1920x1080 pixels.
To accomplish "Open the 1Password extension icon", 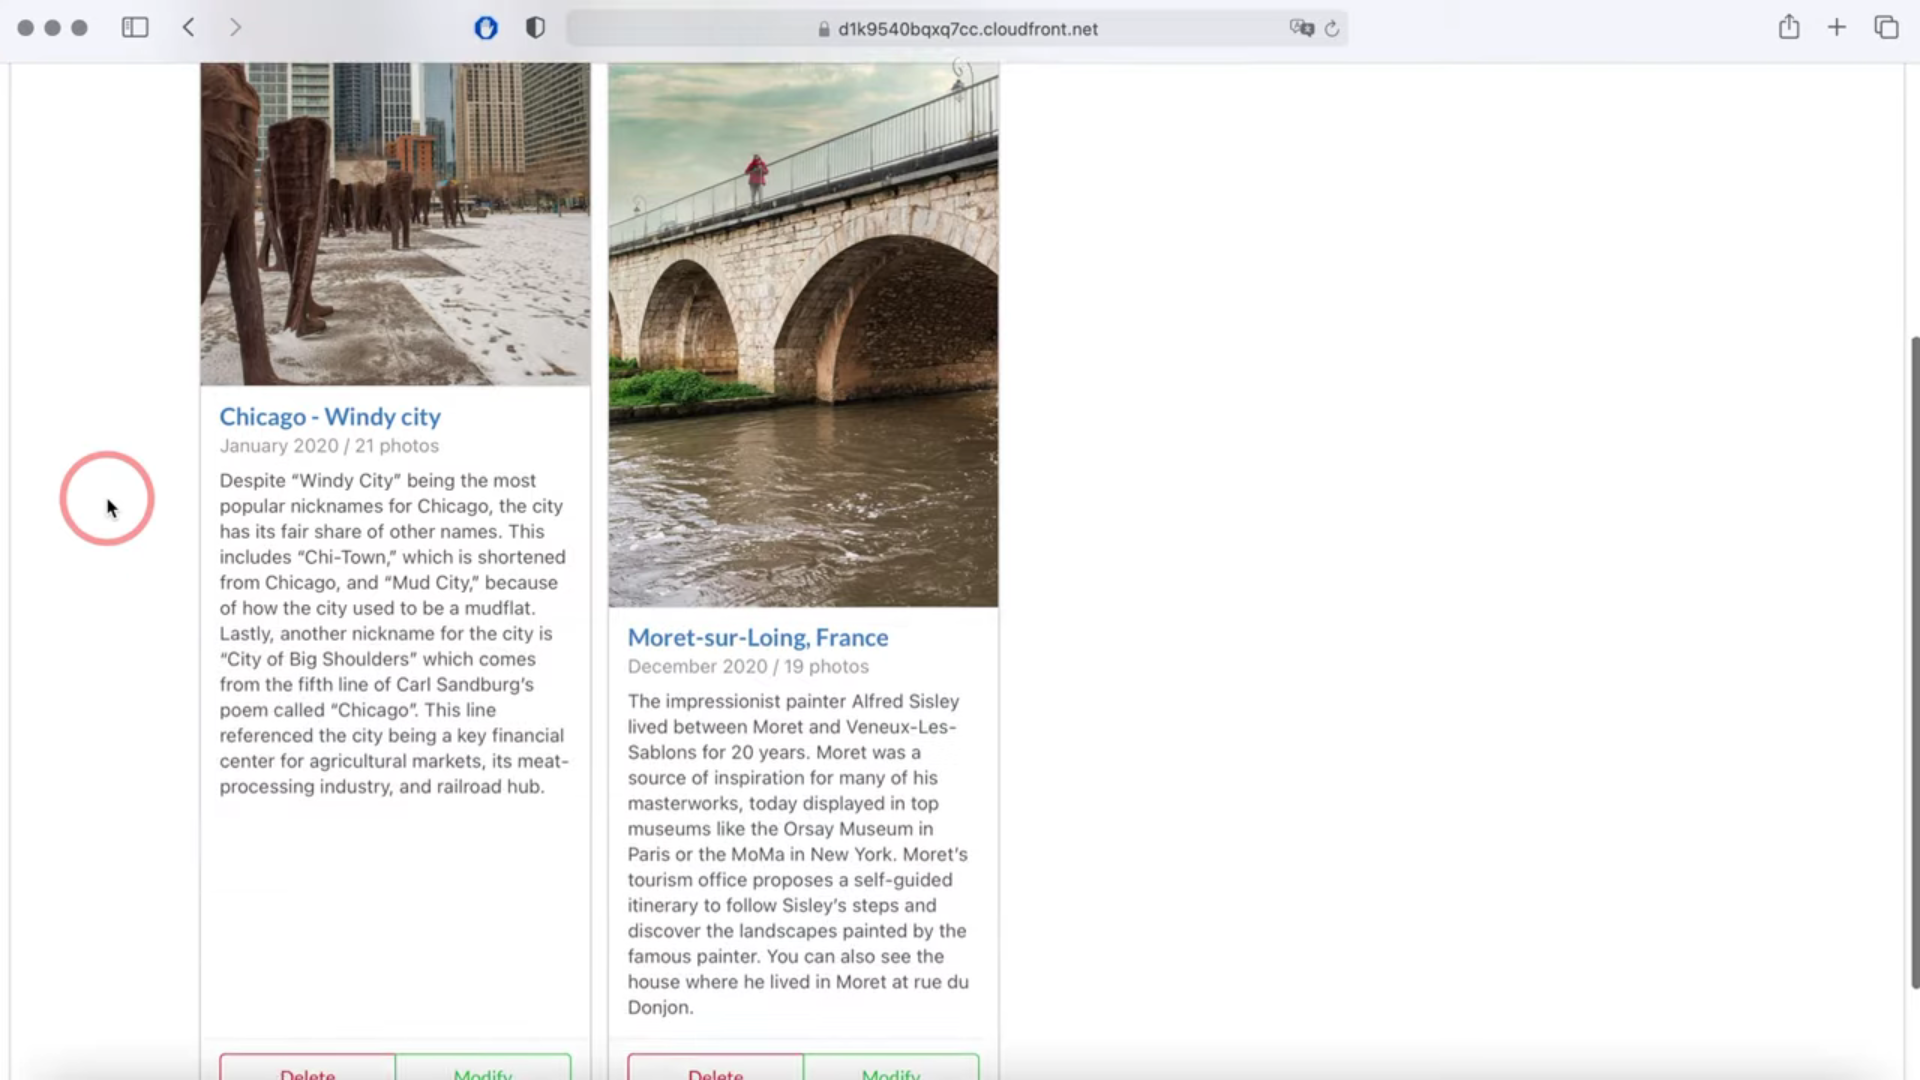I will [486, 28].
